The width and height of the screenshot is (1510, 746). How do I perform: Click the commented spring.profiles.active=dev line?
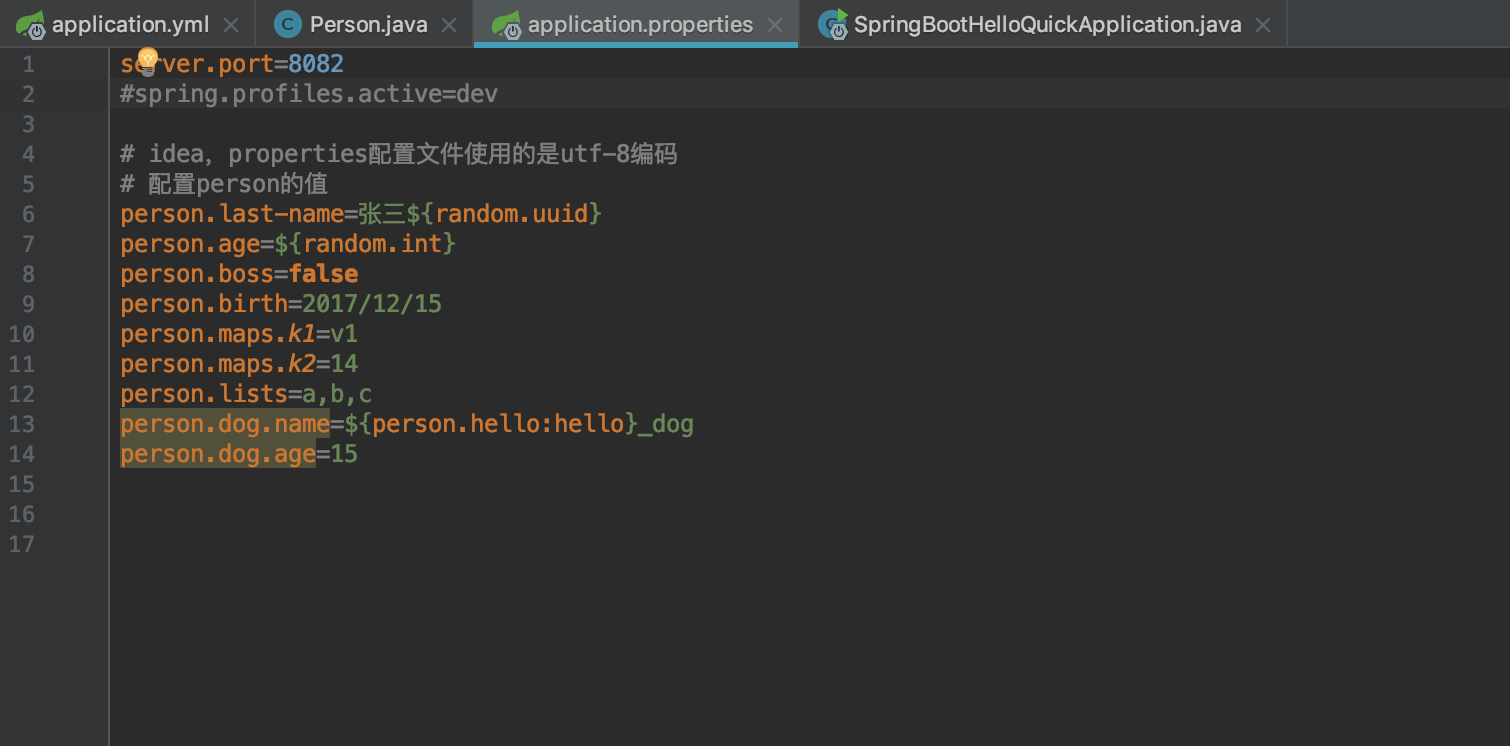click(309, 94)
